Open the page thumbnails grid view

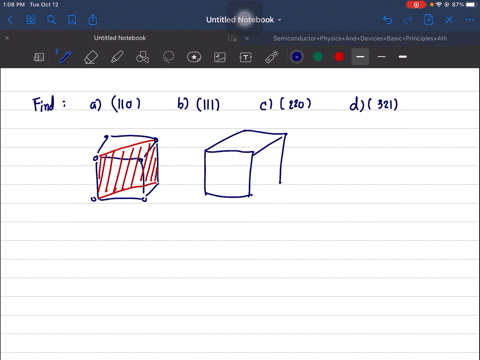(31, 20)
